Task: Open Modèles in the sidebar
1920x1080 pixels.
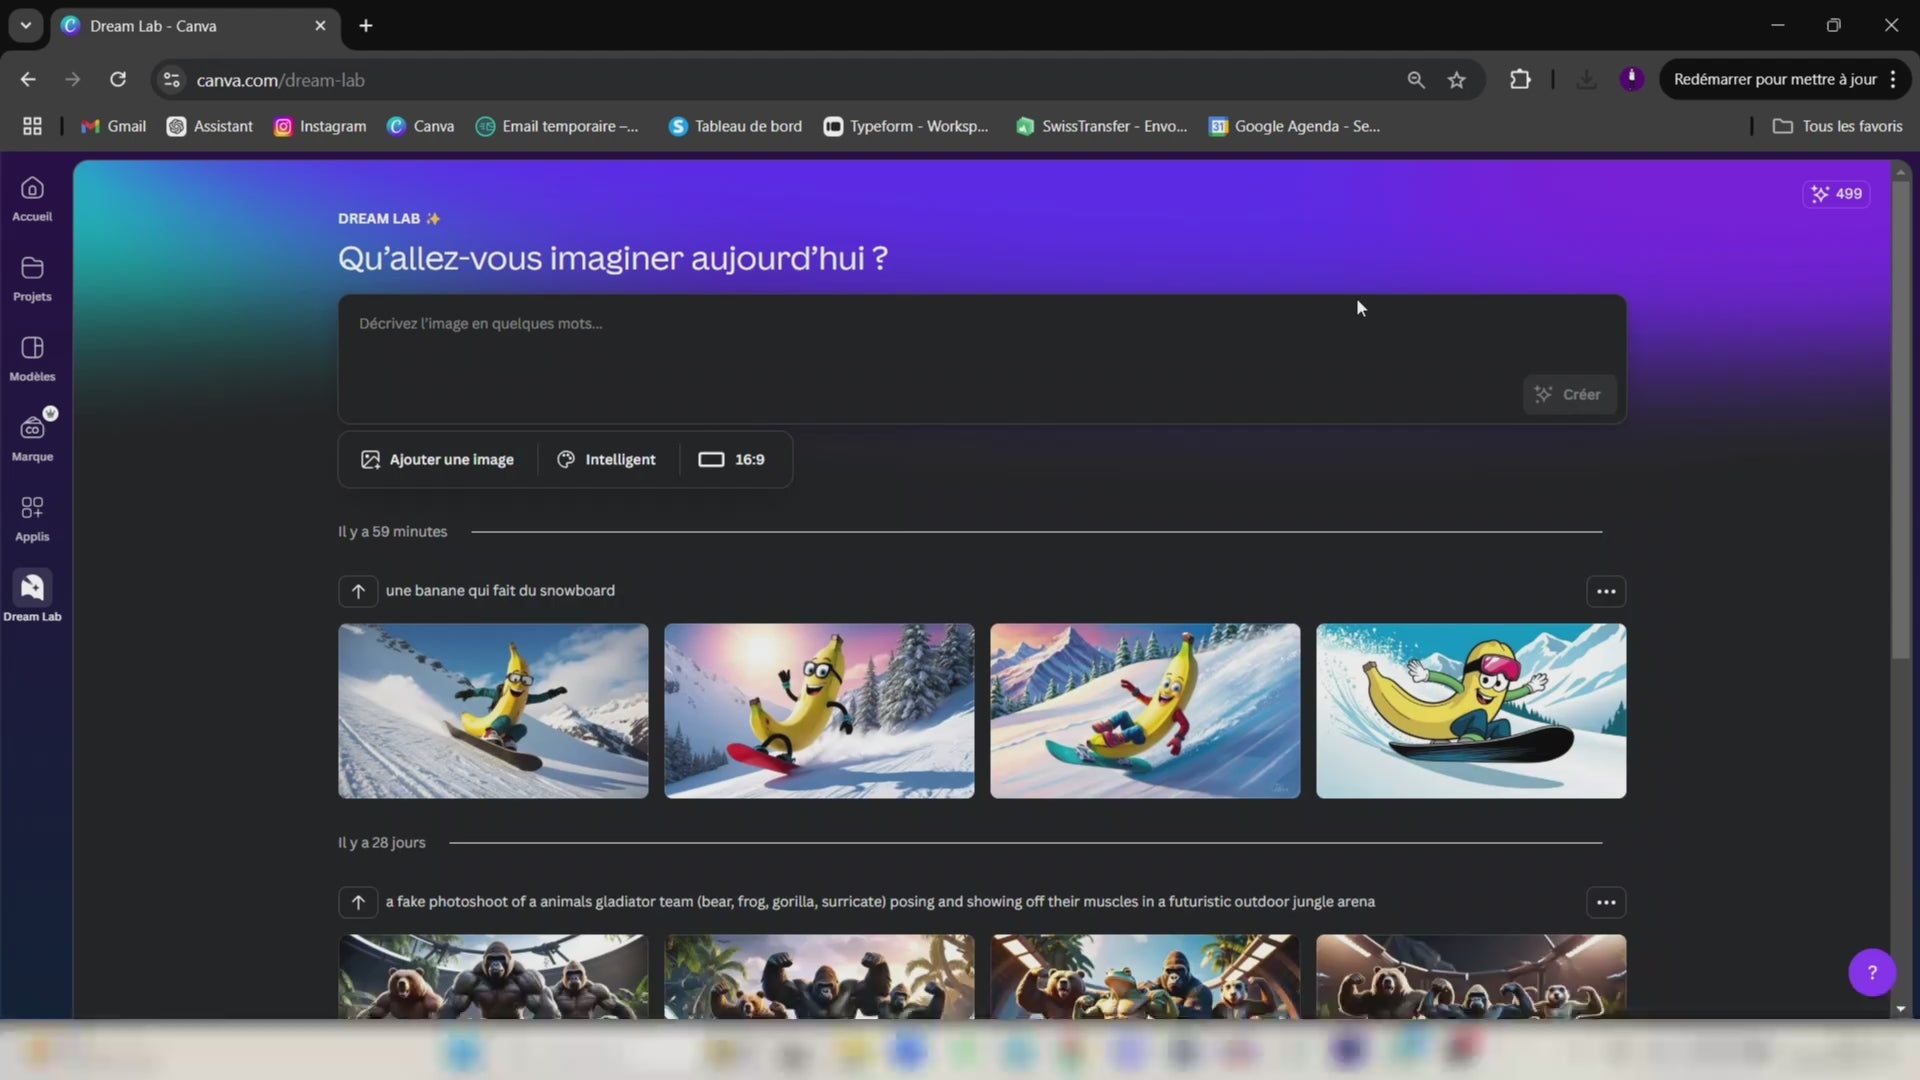Action: [32, 359]
